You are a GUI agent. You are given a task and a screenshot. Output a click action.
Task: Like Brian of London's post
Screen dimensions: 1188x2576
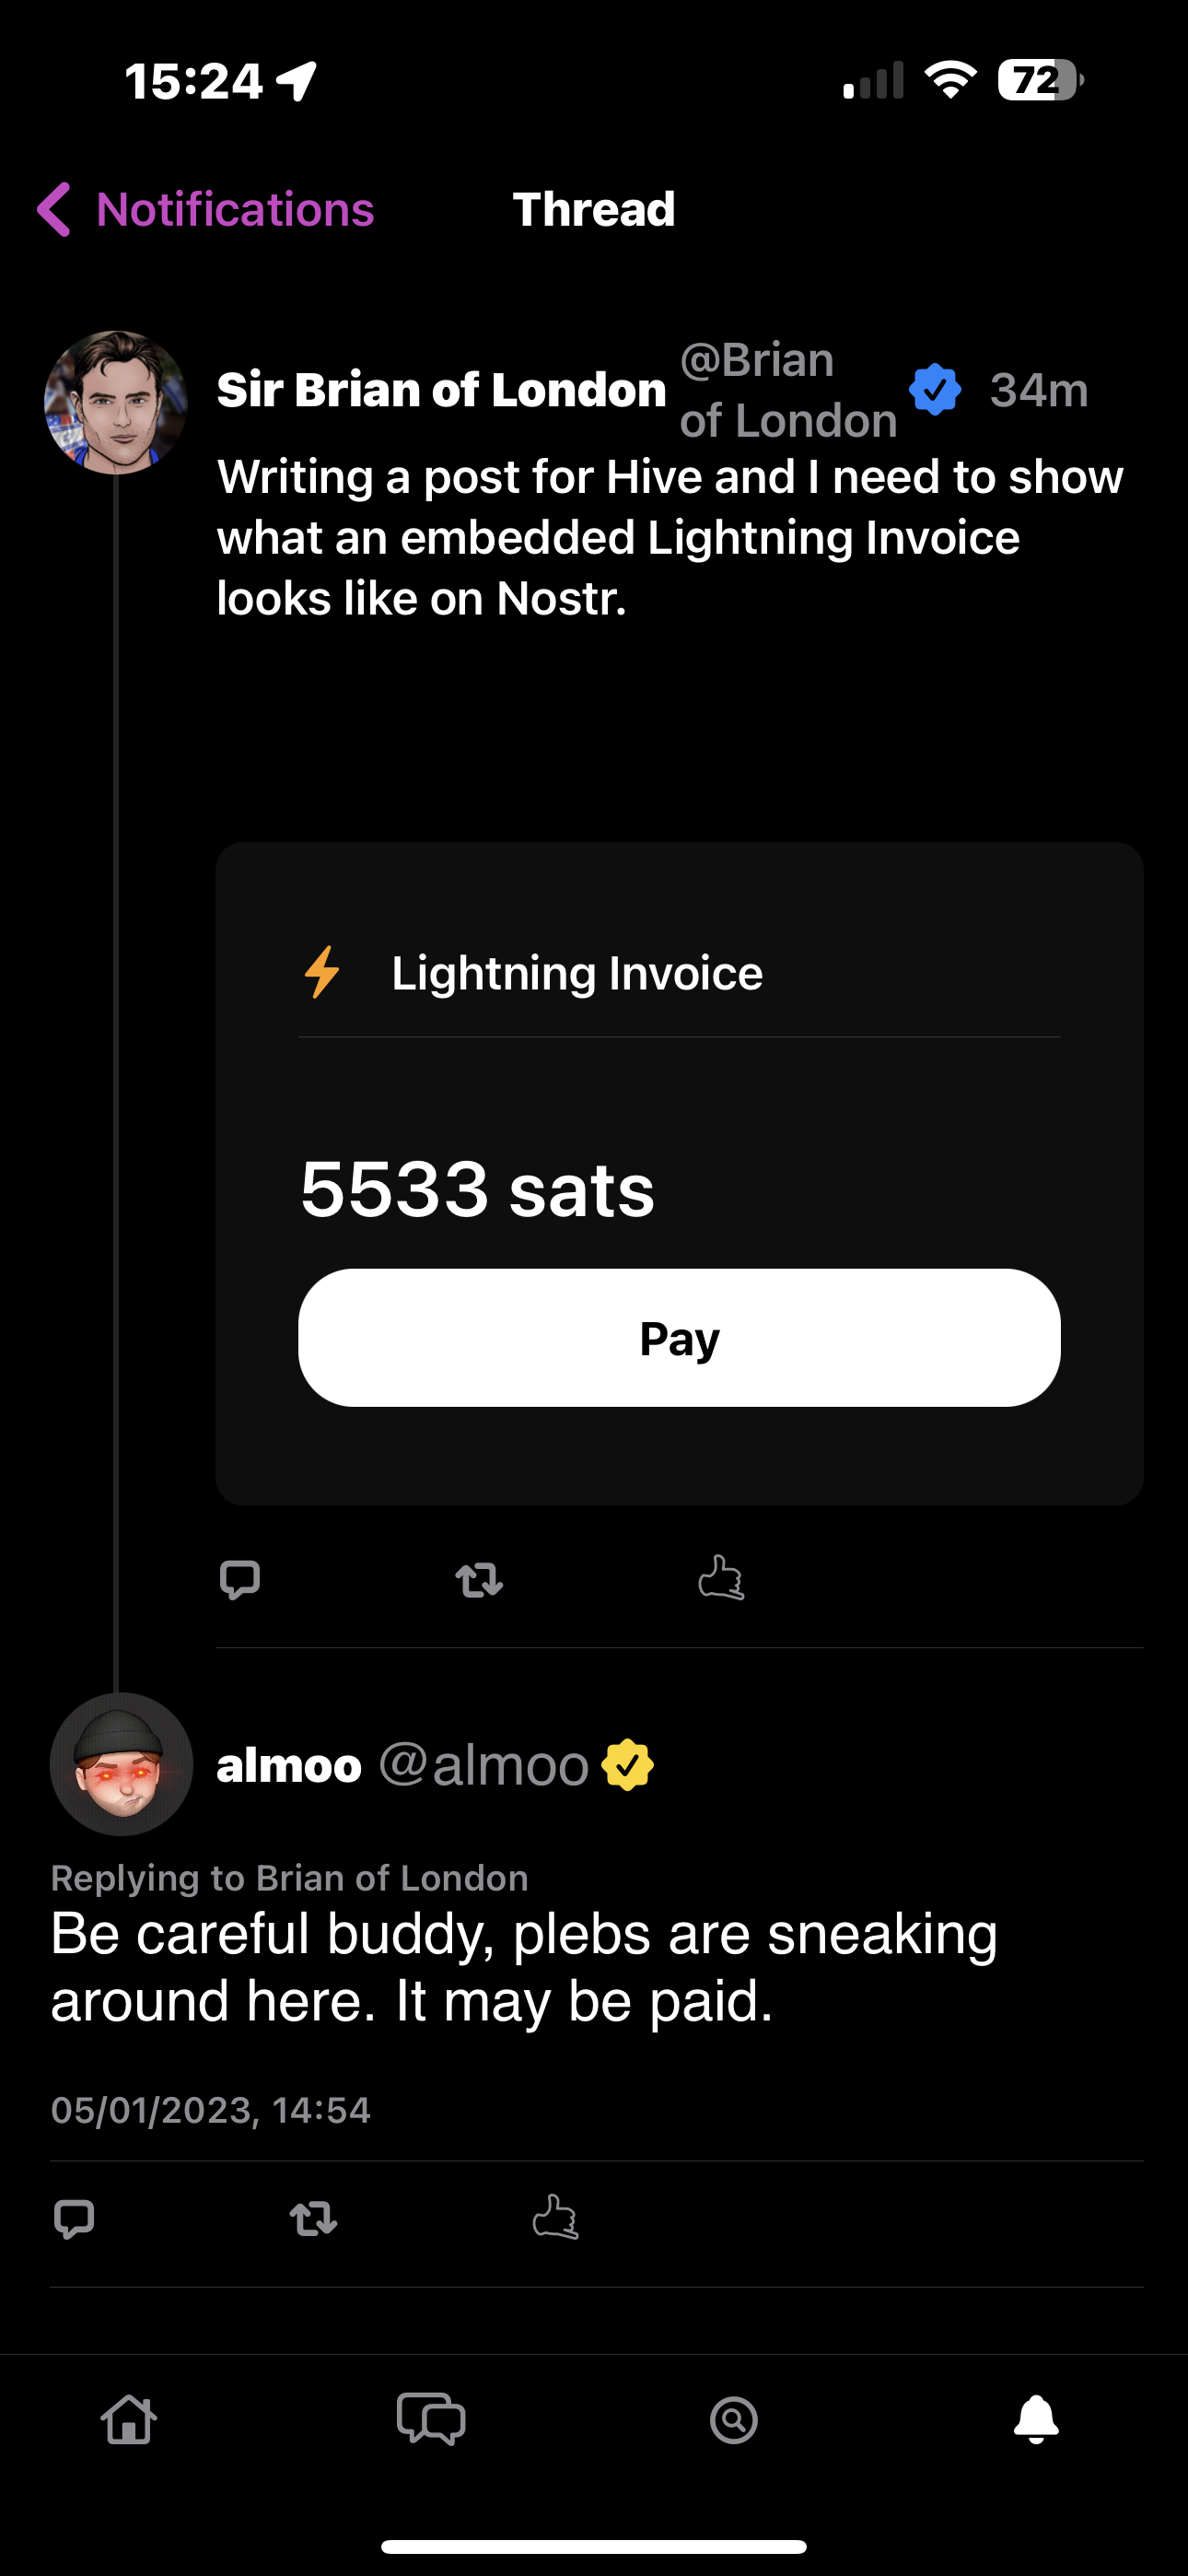(721, 1578)
